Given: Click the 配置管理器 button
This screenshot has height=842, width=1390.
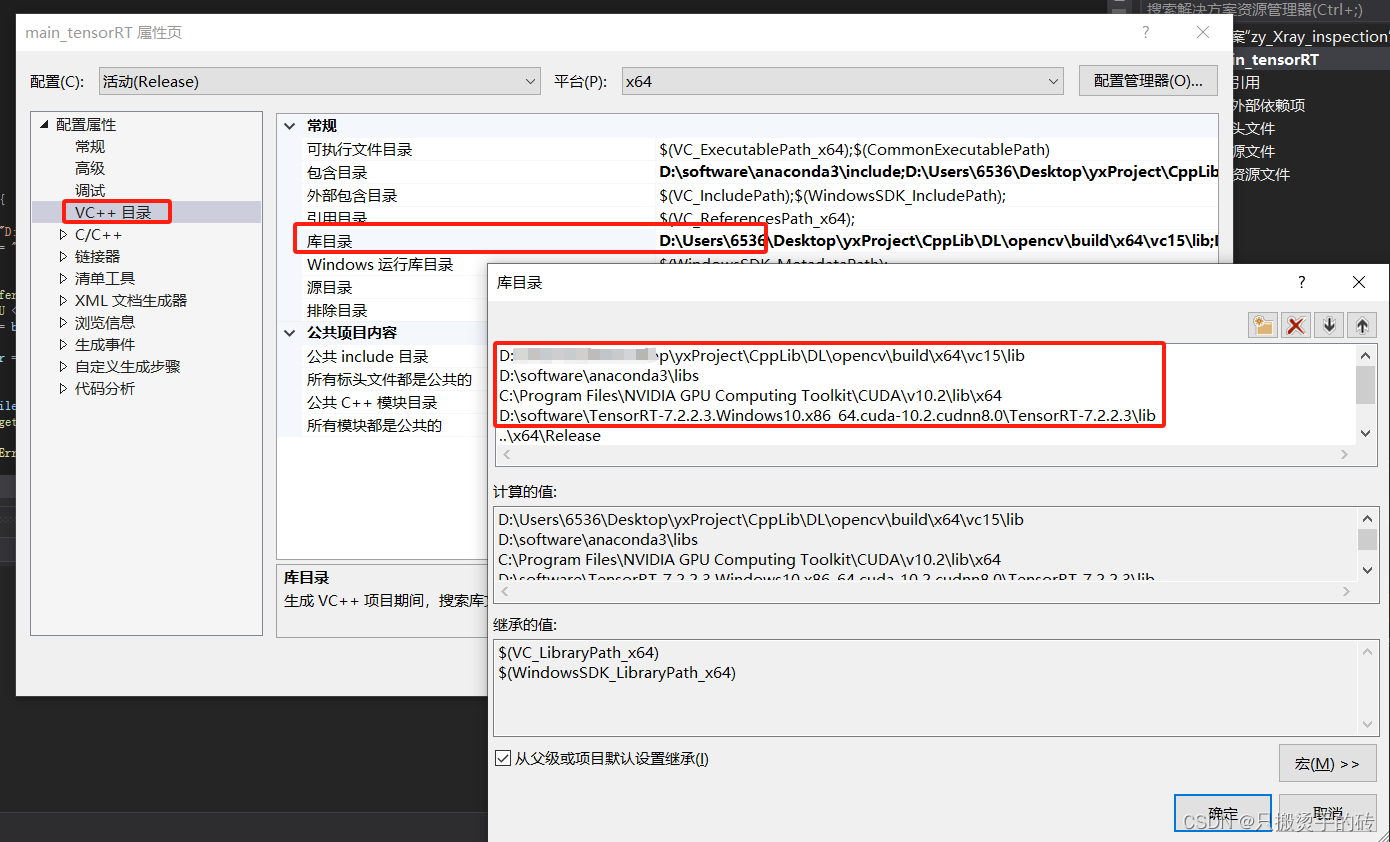Looking at the screenshot, I should (x=1148, y=81).
